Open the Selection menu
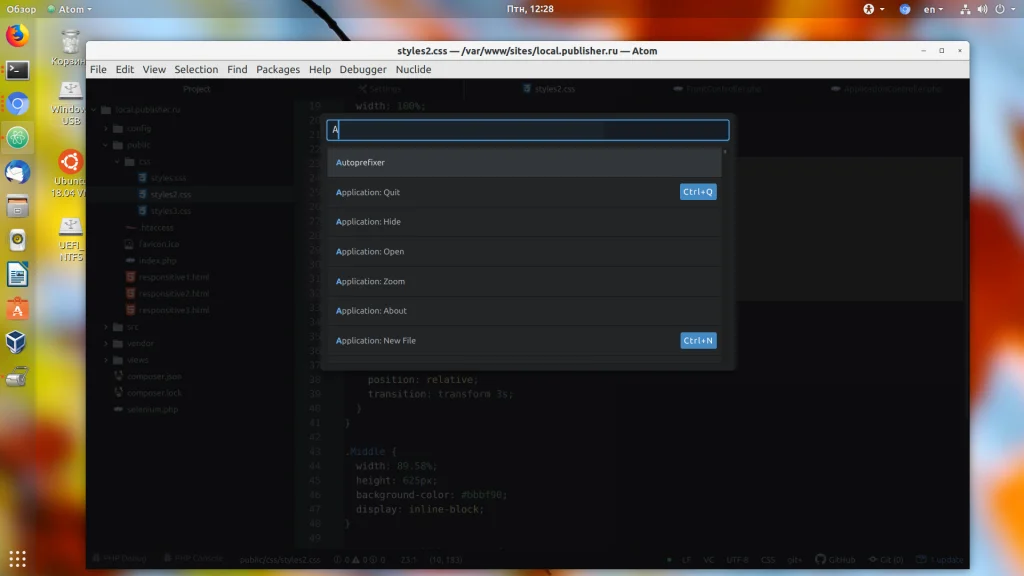Viewport: 1024px width, 576px height. [196, 69]
